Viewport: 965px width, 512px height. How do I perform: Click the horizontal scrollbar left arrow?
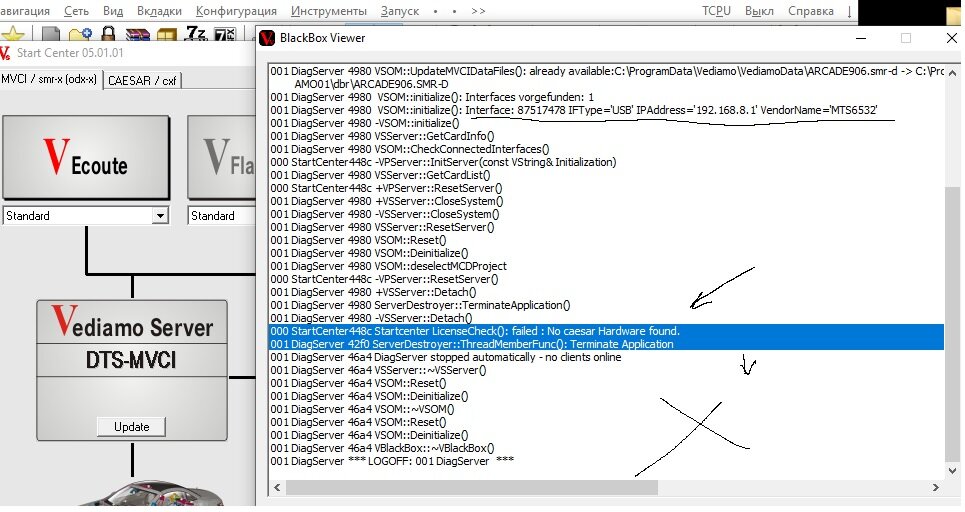277,487
